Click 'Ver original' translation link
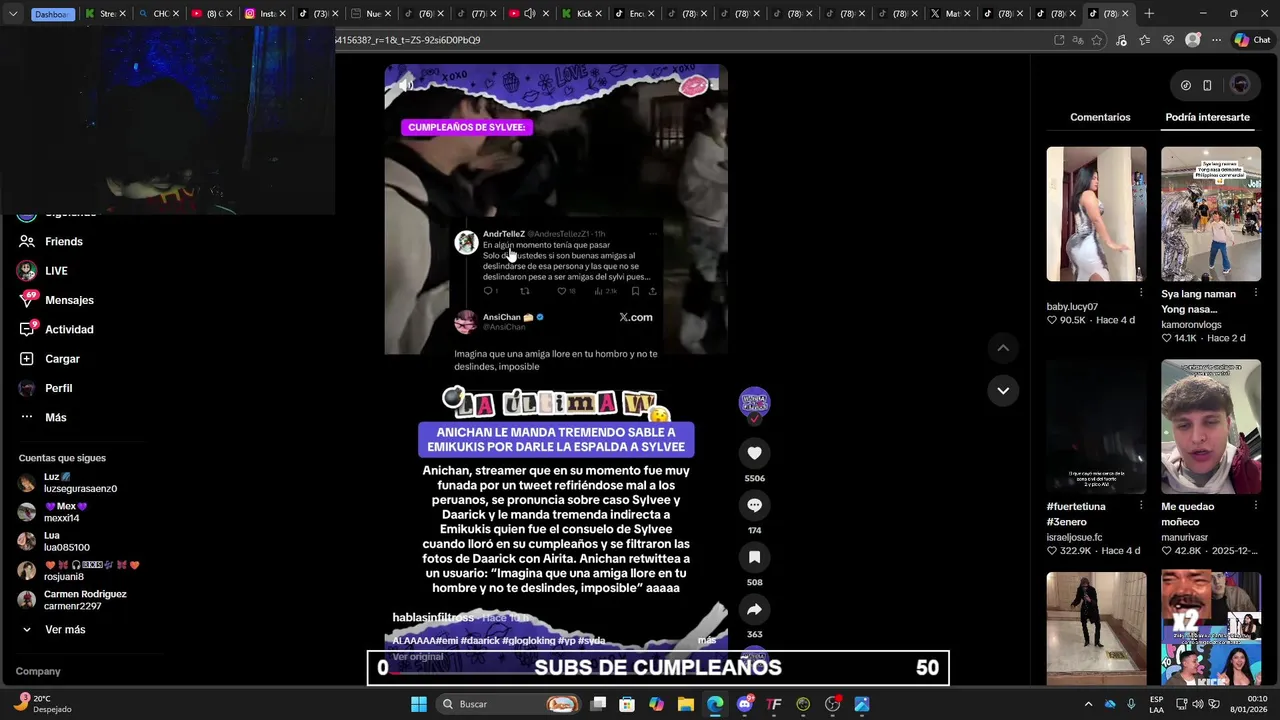Image resolution: width=1280 pixels, height=720 pixels. [418, 657]
